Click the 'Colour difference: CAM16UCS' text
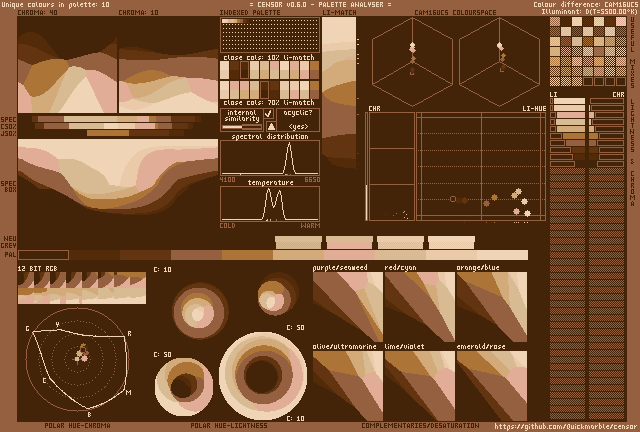 tap(585, 4)
